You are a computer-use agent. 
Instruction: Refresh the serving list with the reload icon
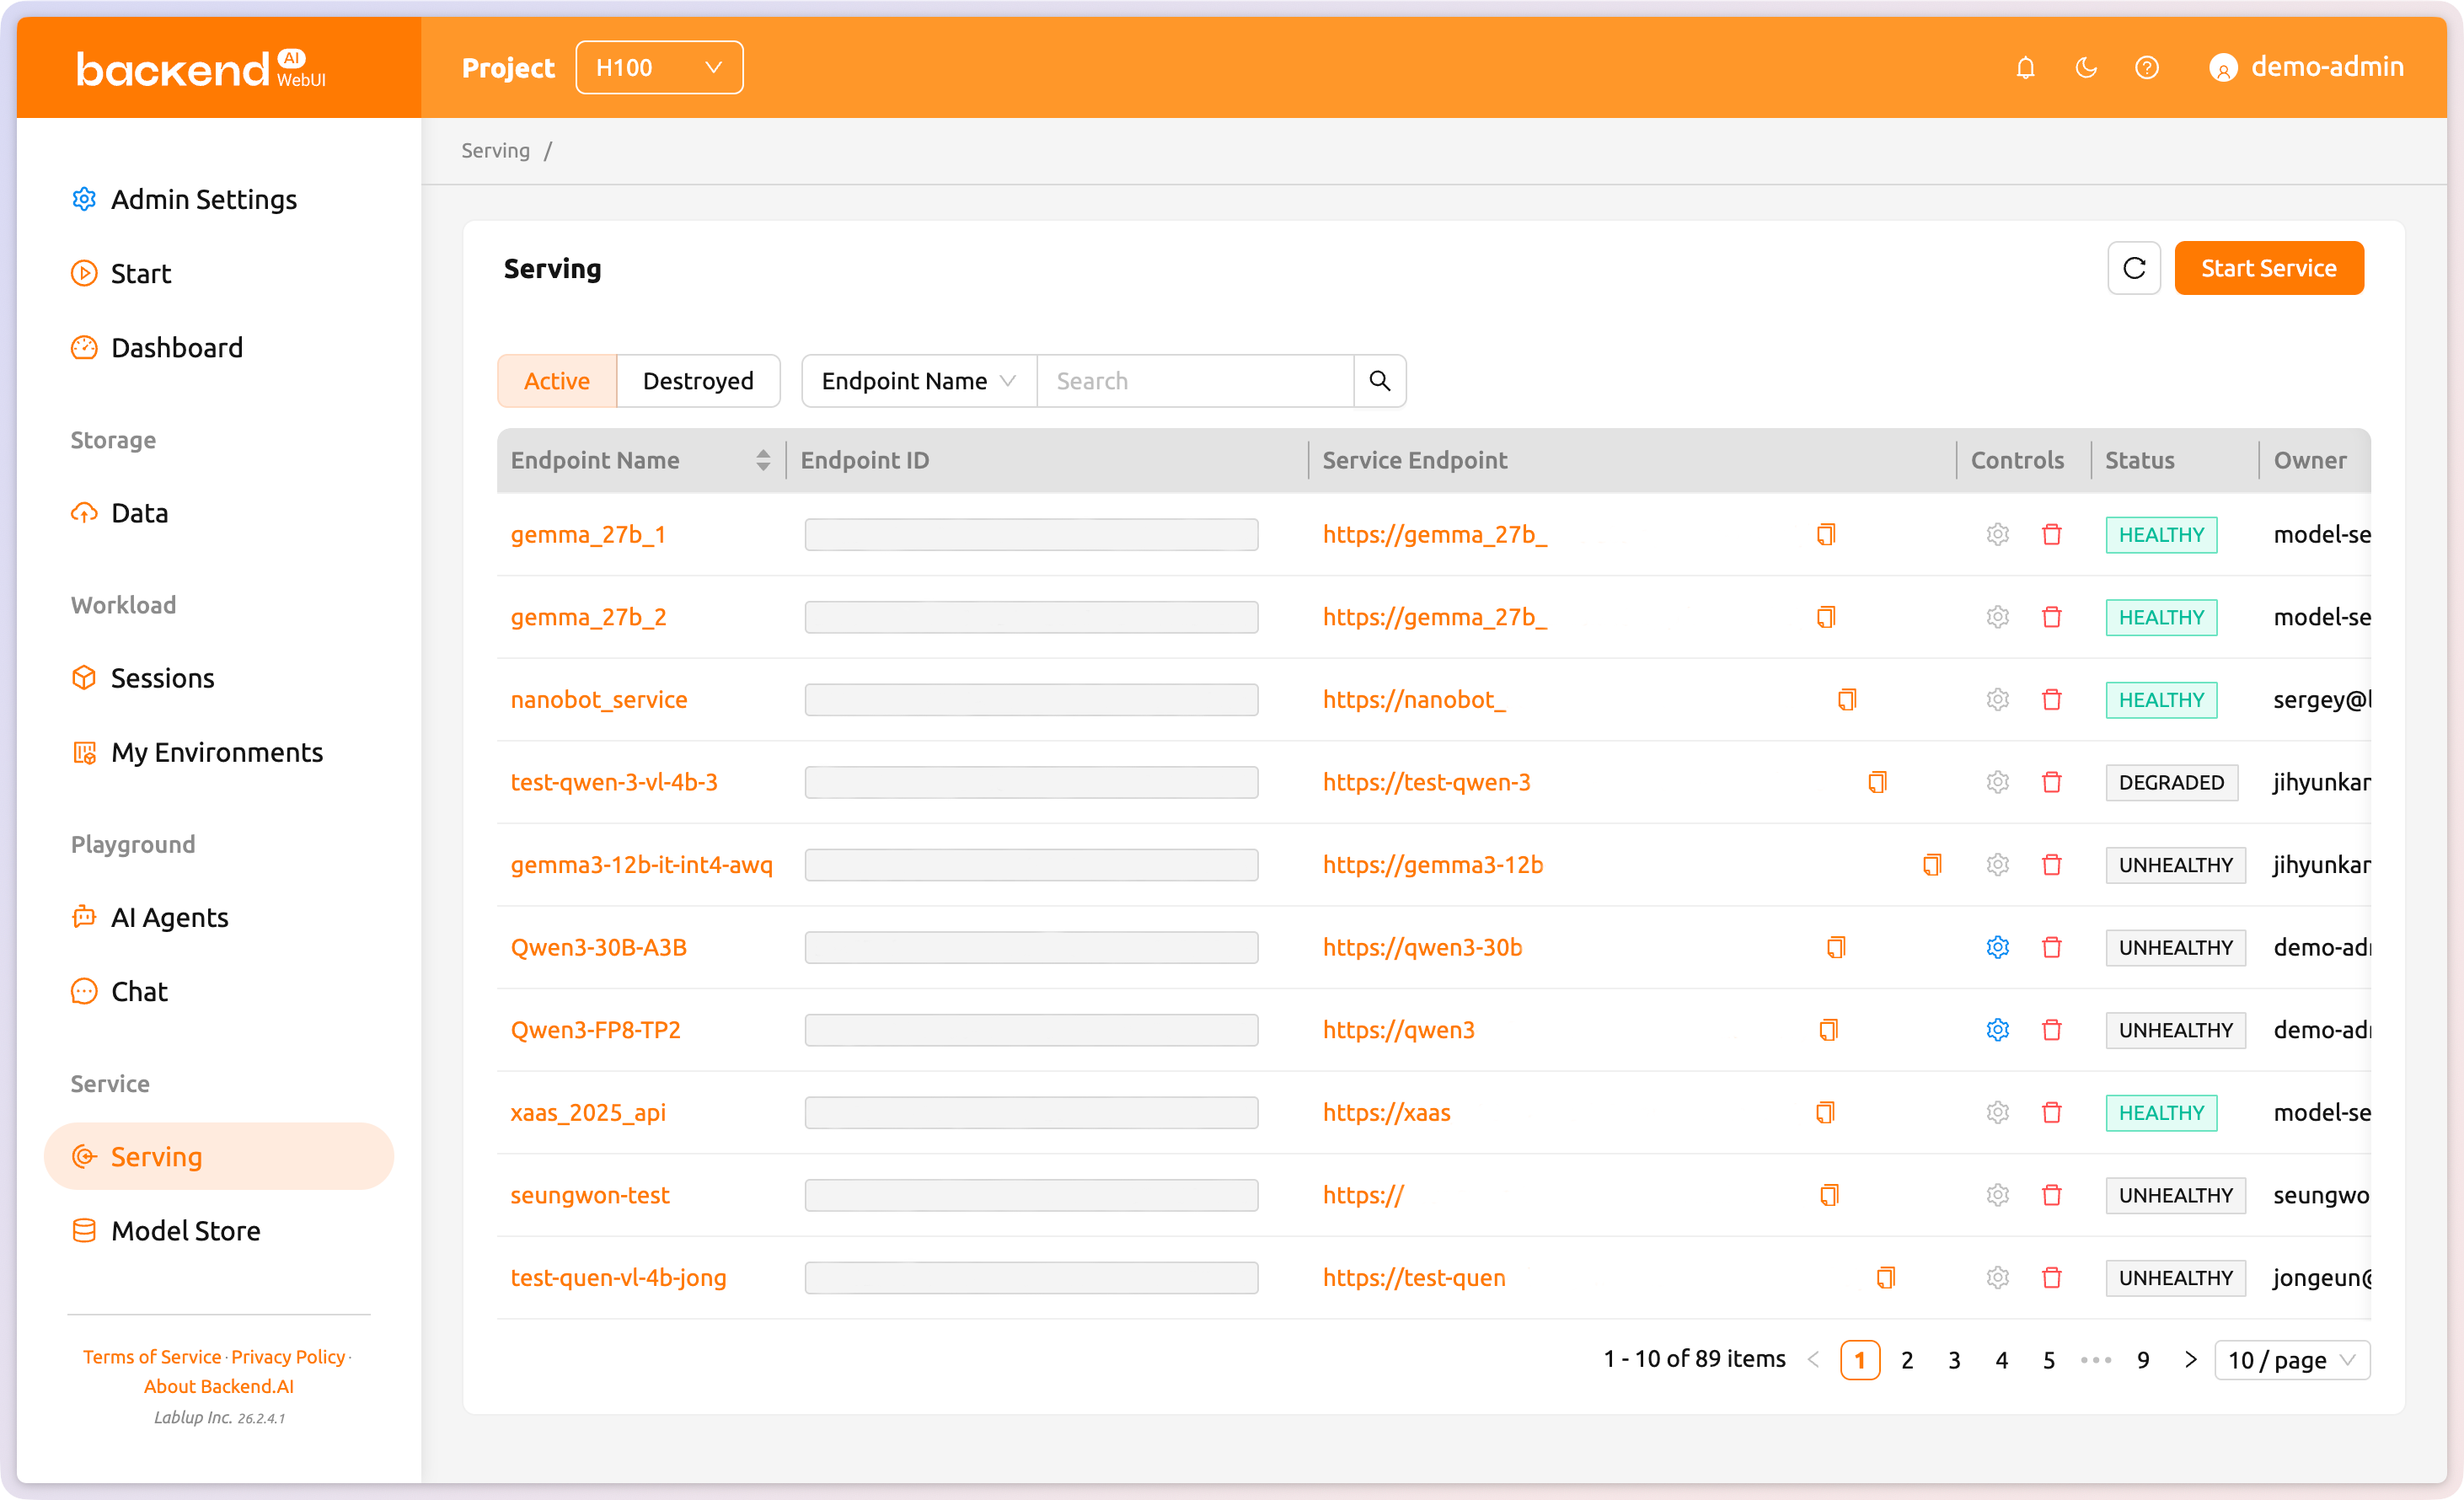2133,268
